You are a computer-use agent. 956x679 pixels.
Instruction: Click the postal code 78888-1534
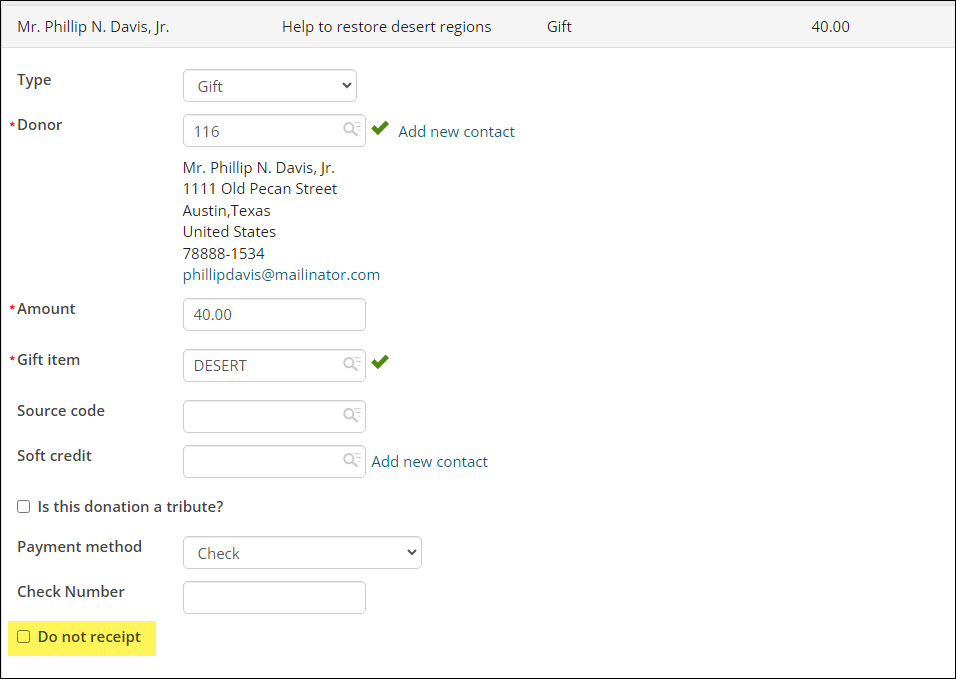coord(224,254)
